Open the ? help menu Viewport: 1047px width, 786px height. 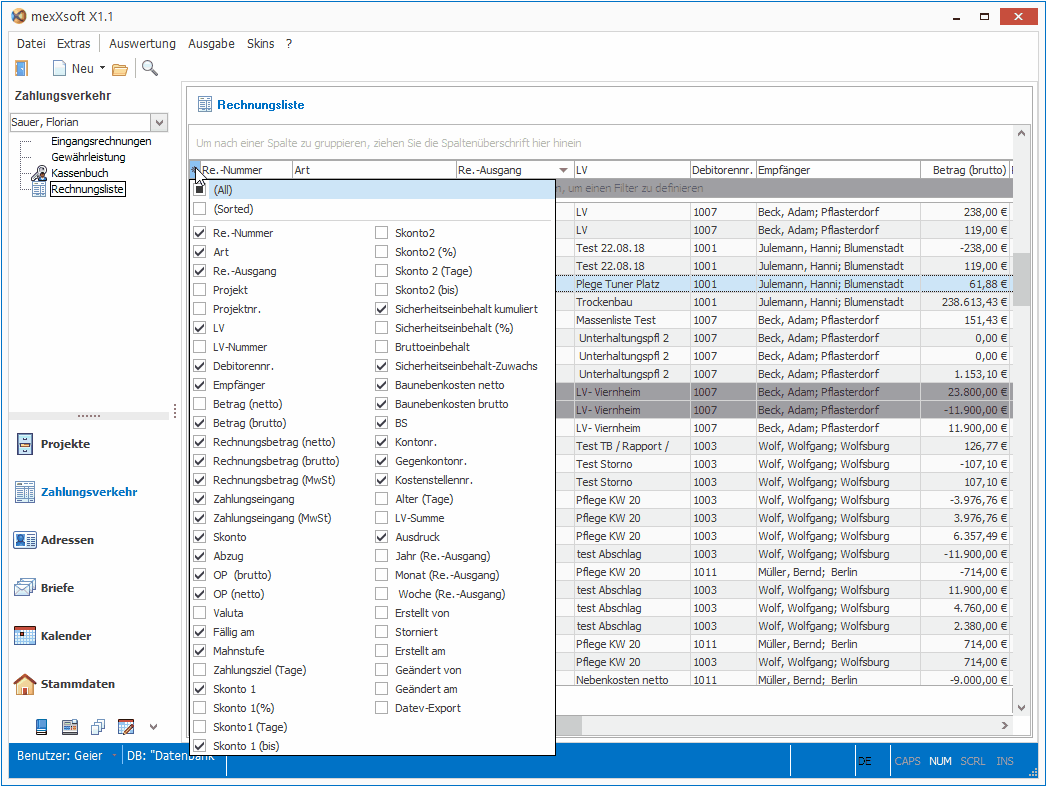(x=289, y=43)
